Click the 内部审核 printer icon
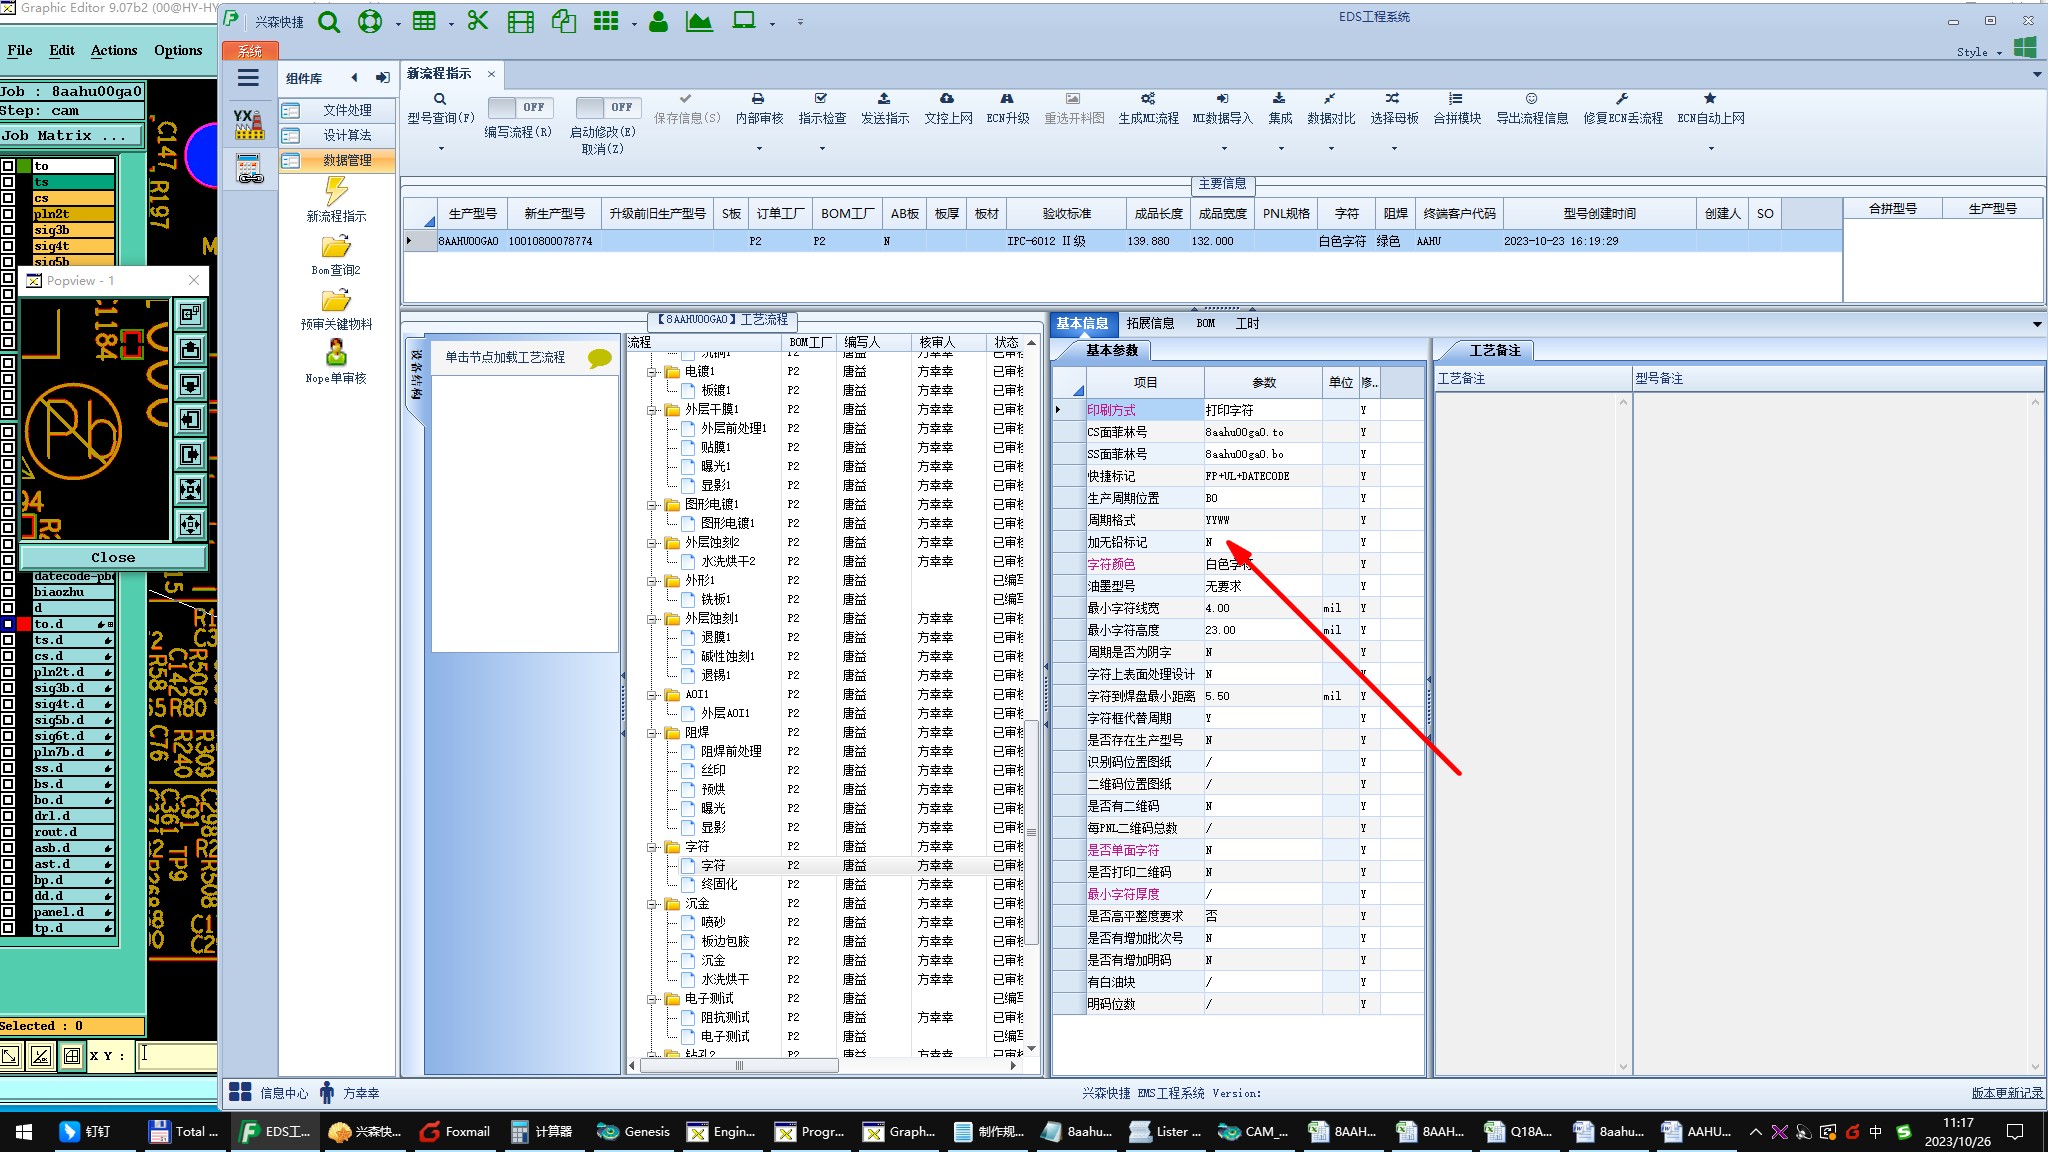 (758, 99)
